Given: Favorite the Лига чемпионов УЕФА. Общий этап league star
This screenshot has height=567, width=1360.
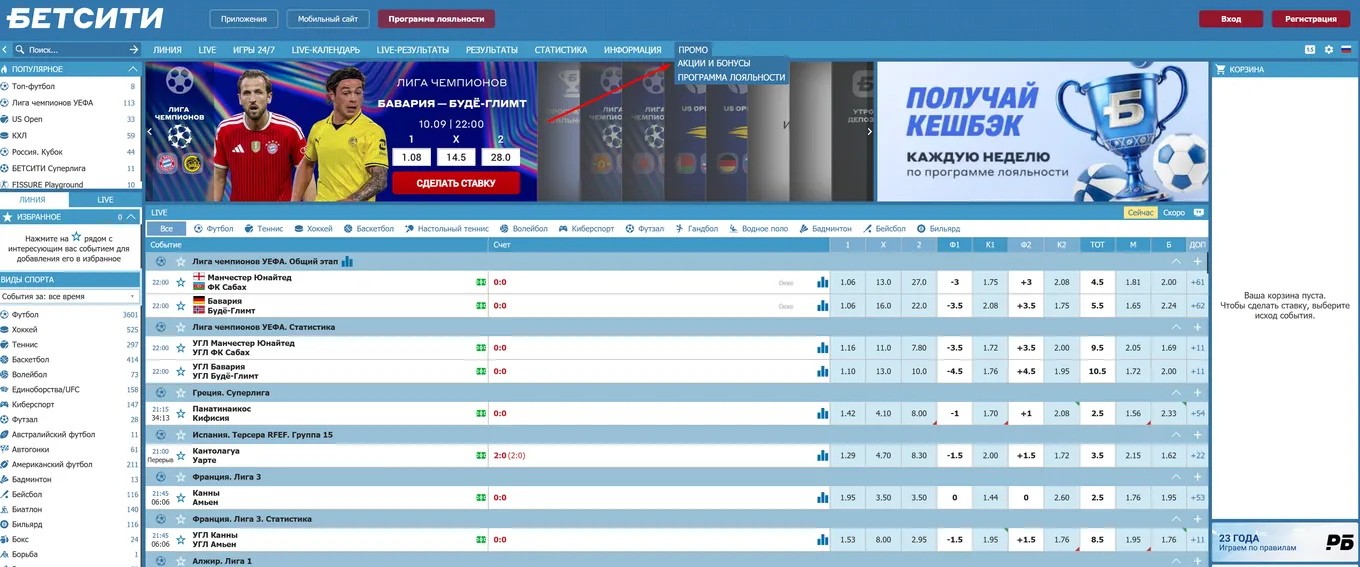Looking at the screenshot, I should pos(180,261).
